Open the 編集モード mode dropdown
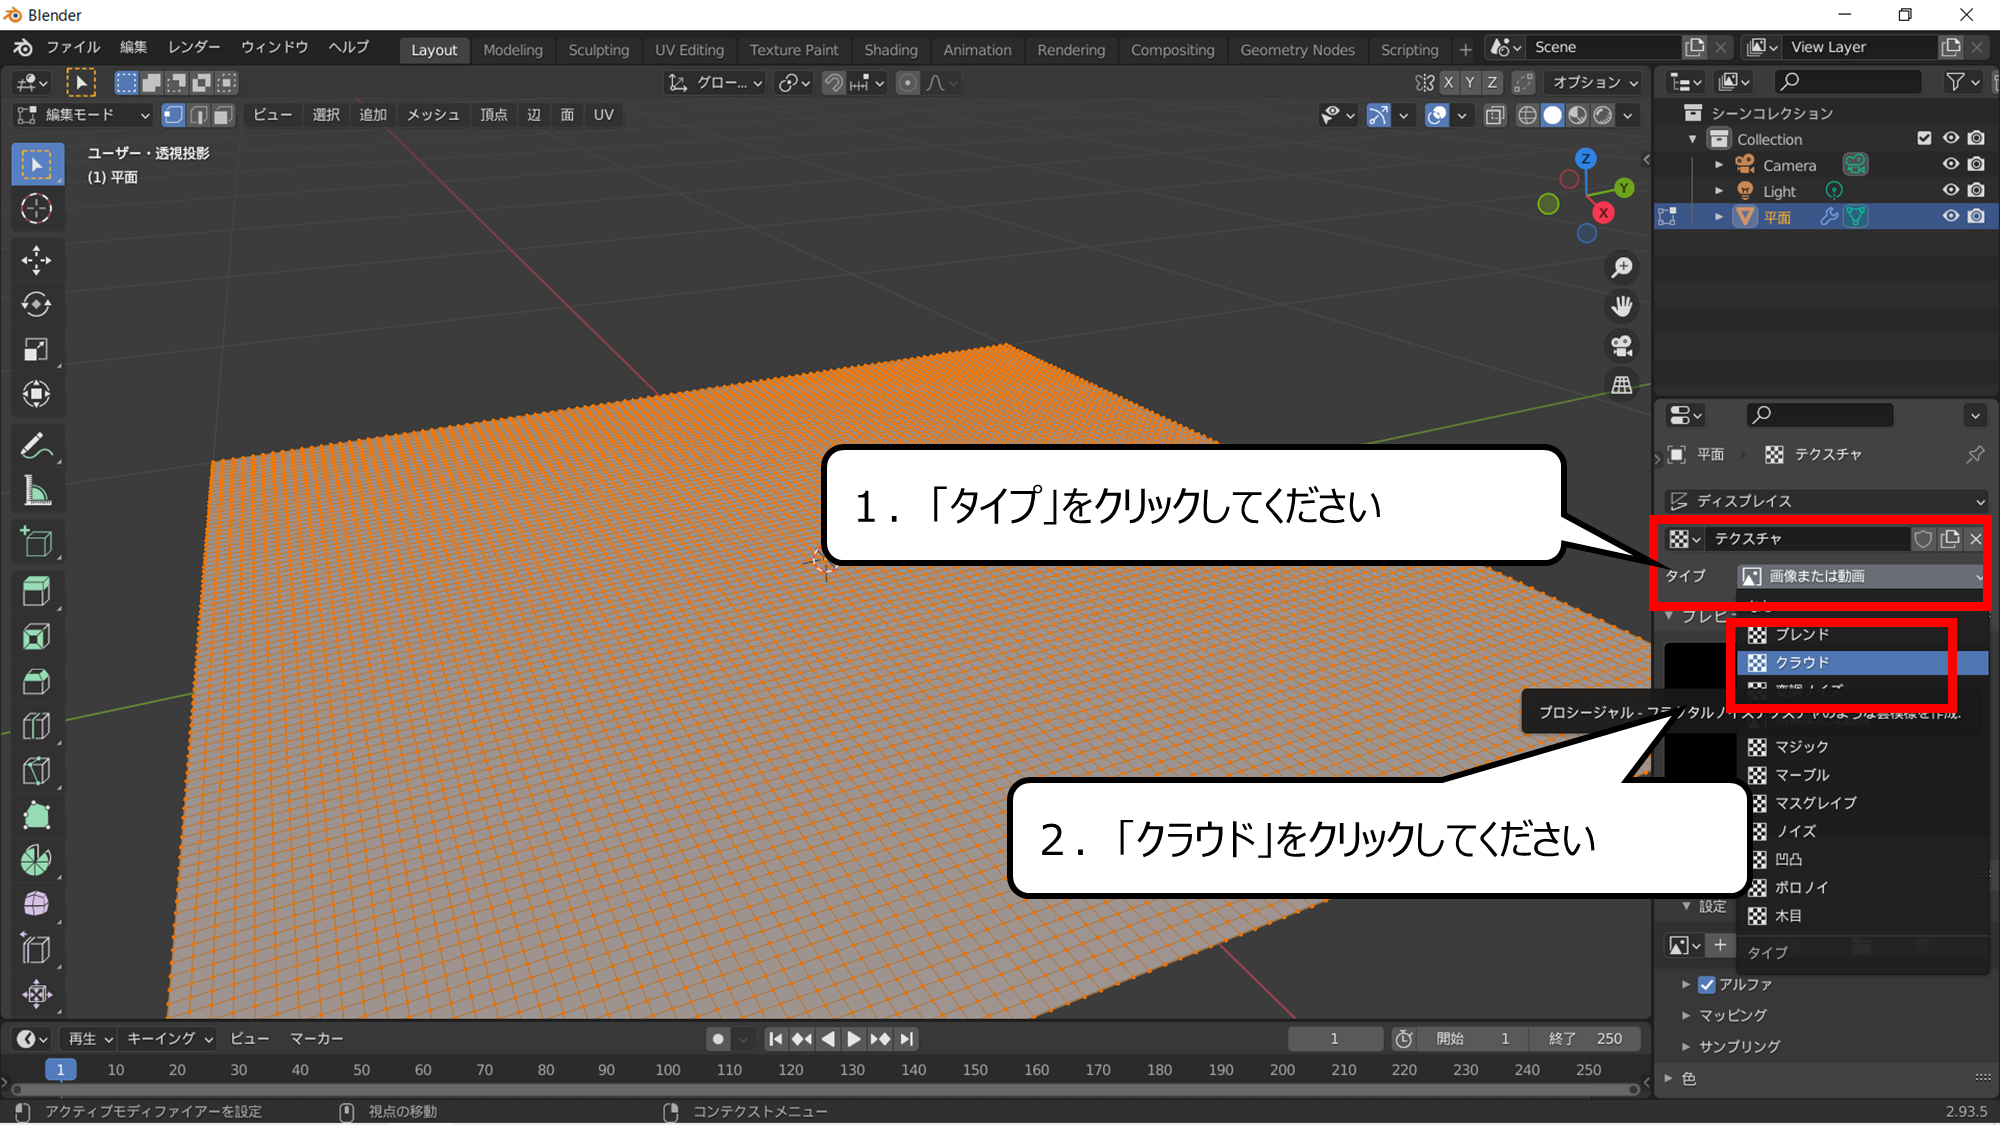The height and width of the screenshot is (1125, 2000). coord(84,115)
